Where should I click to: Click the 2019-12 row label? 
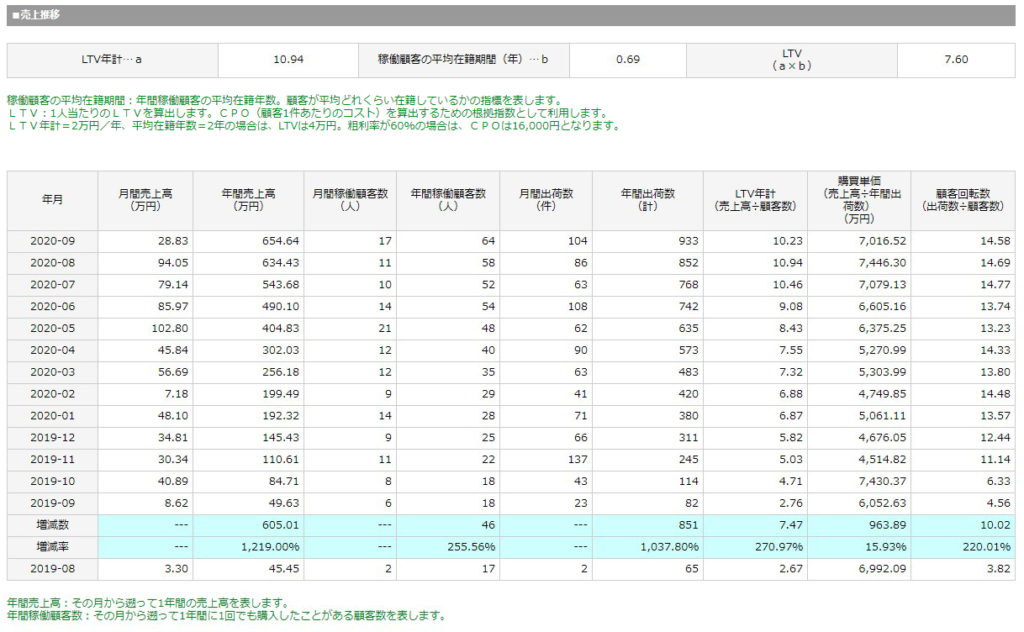click(53, 437)
